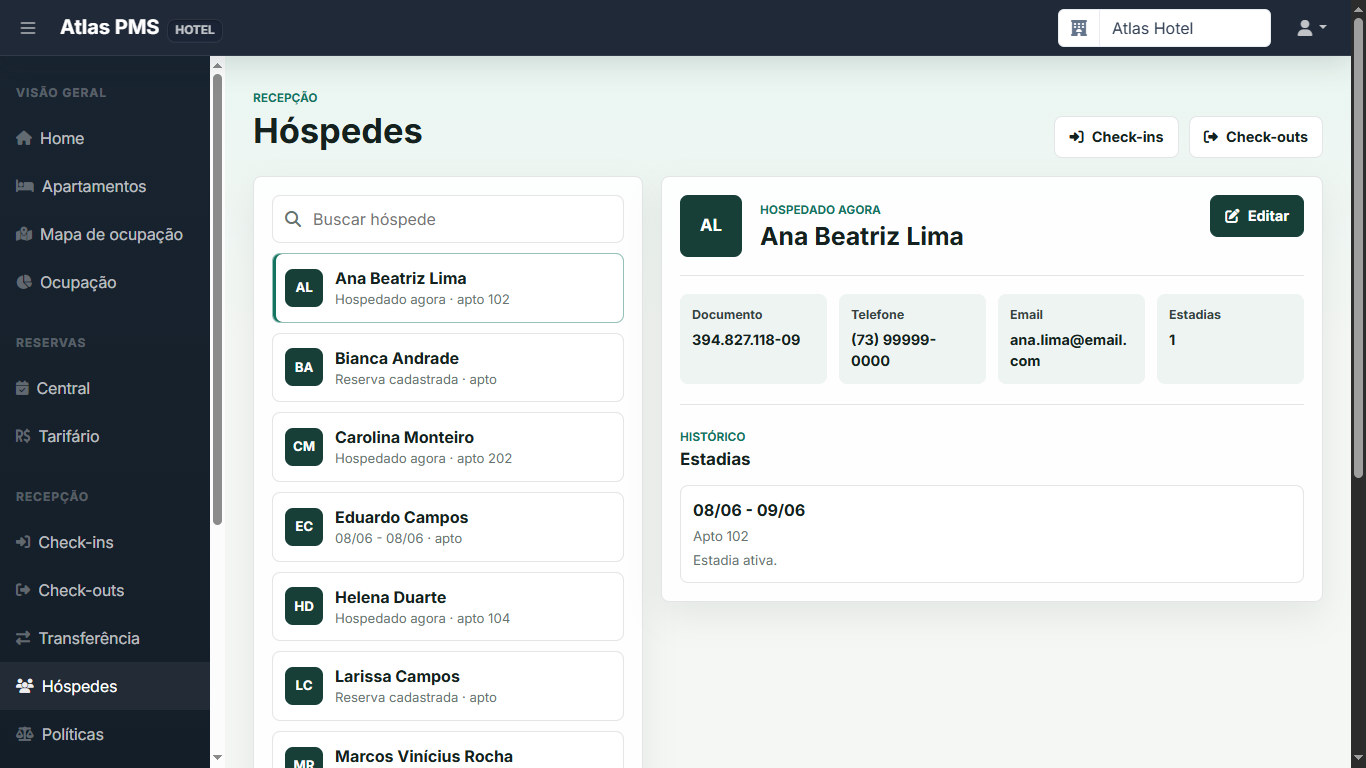This screenshot has width=1366, height=768.
Task: Click the LC avatar badge
Action: pos(304,686)
